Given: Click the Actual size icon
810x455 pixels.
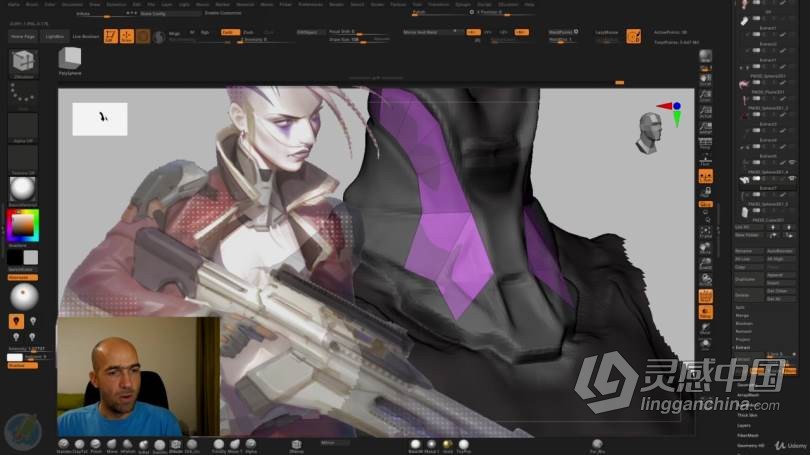Looking at the screenshot, I should [x=705, y=112].
